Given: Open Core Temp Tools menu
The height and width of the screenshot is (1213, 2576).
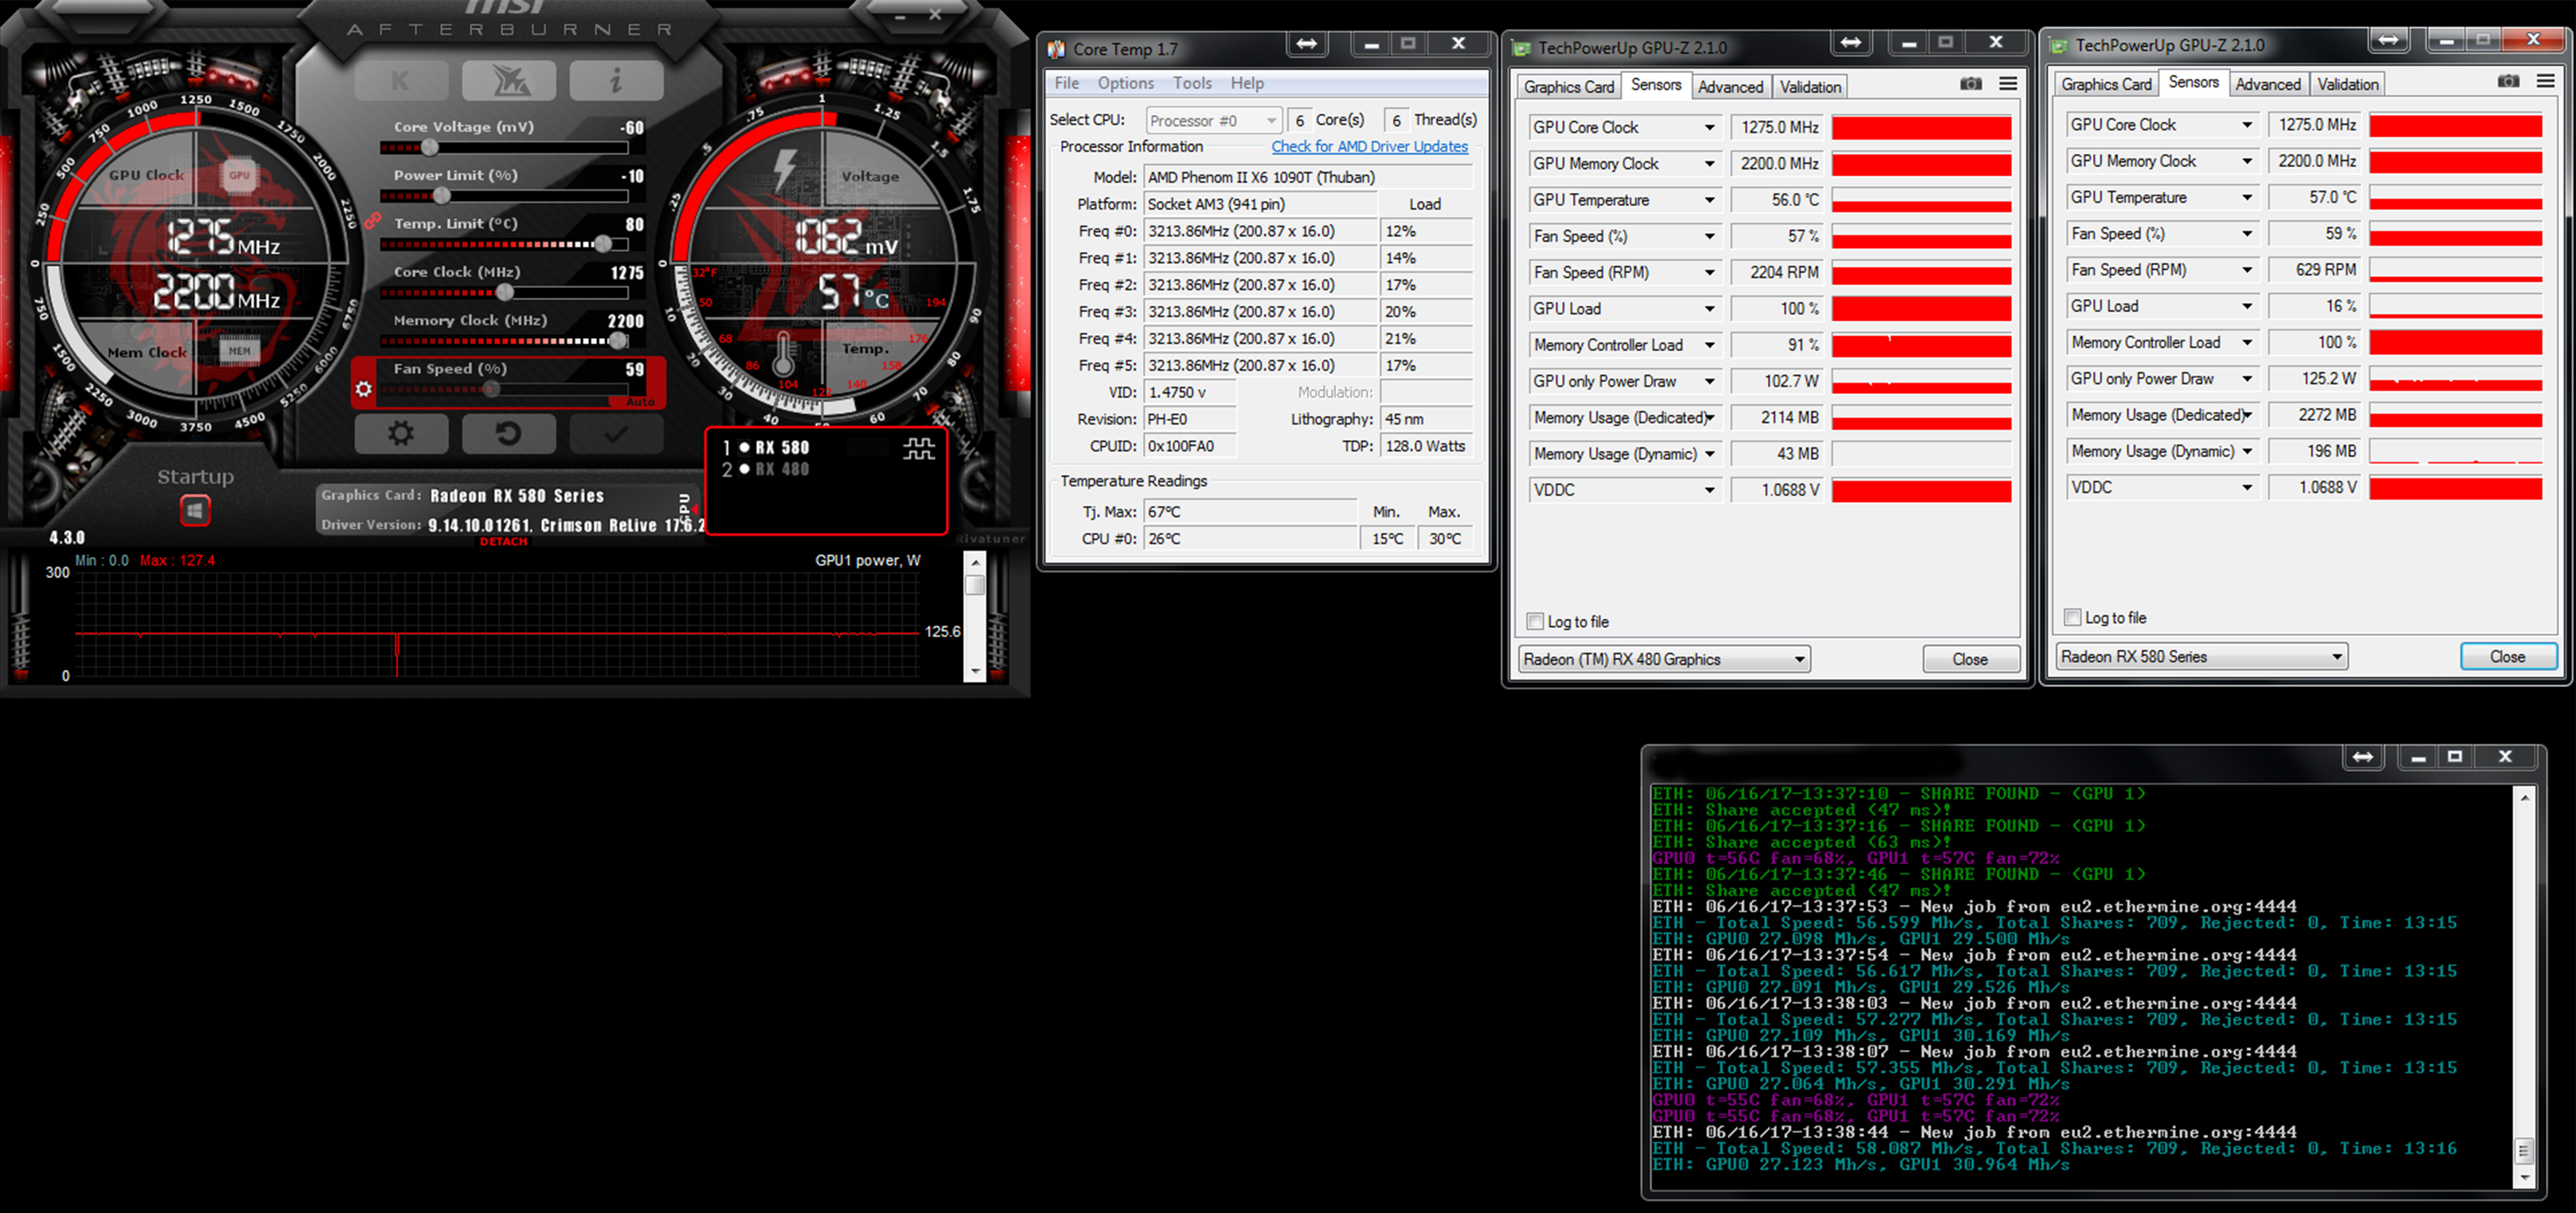Looking at the screenshot, I should (1192, 83).
